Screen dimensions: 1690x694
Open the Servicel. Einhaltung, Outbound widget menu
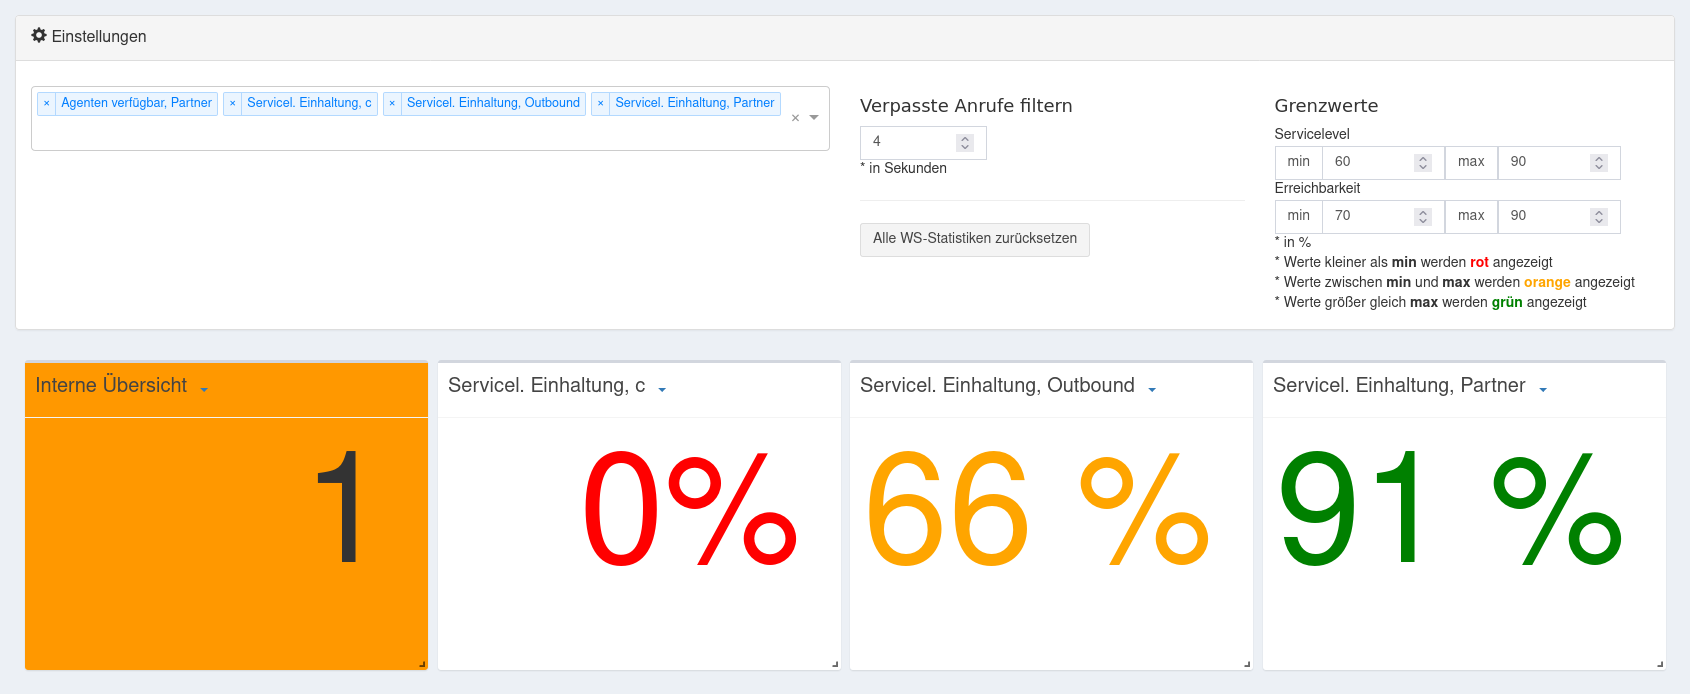[1152, 389]
